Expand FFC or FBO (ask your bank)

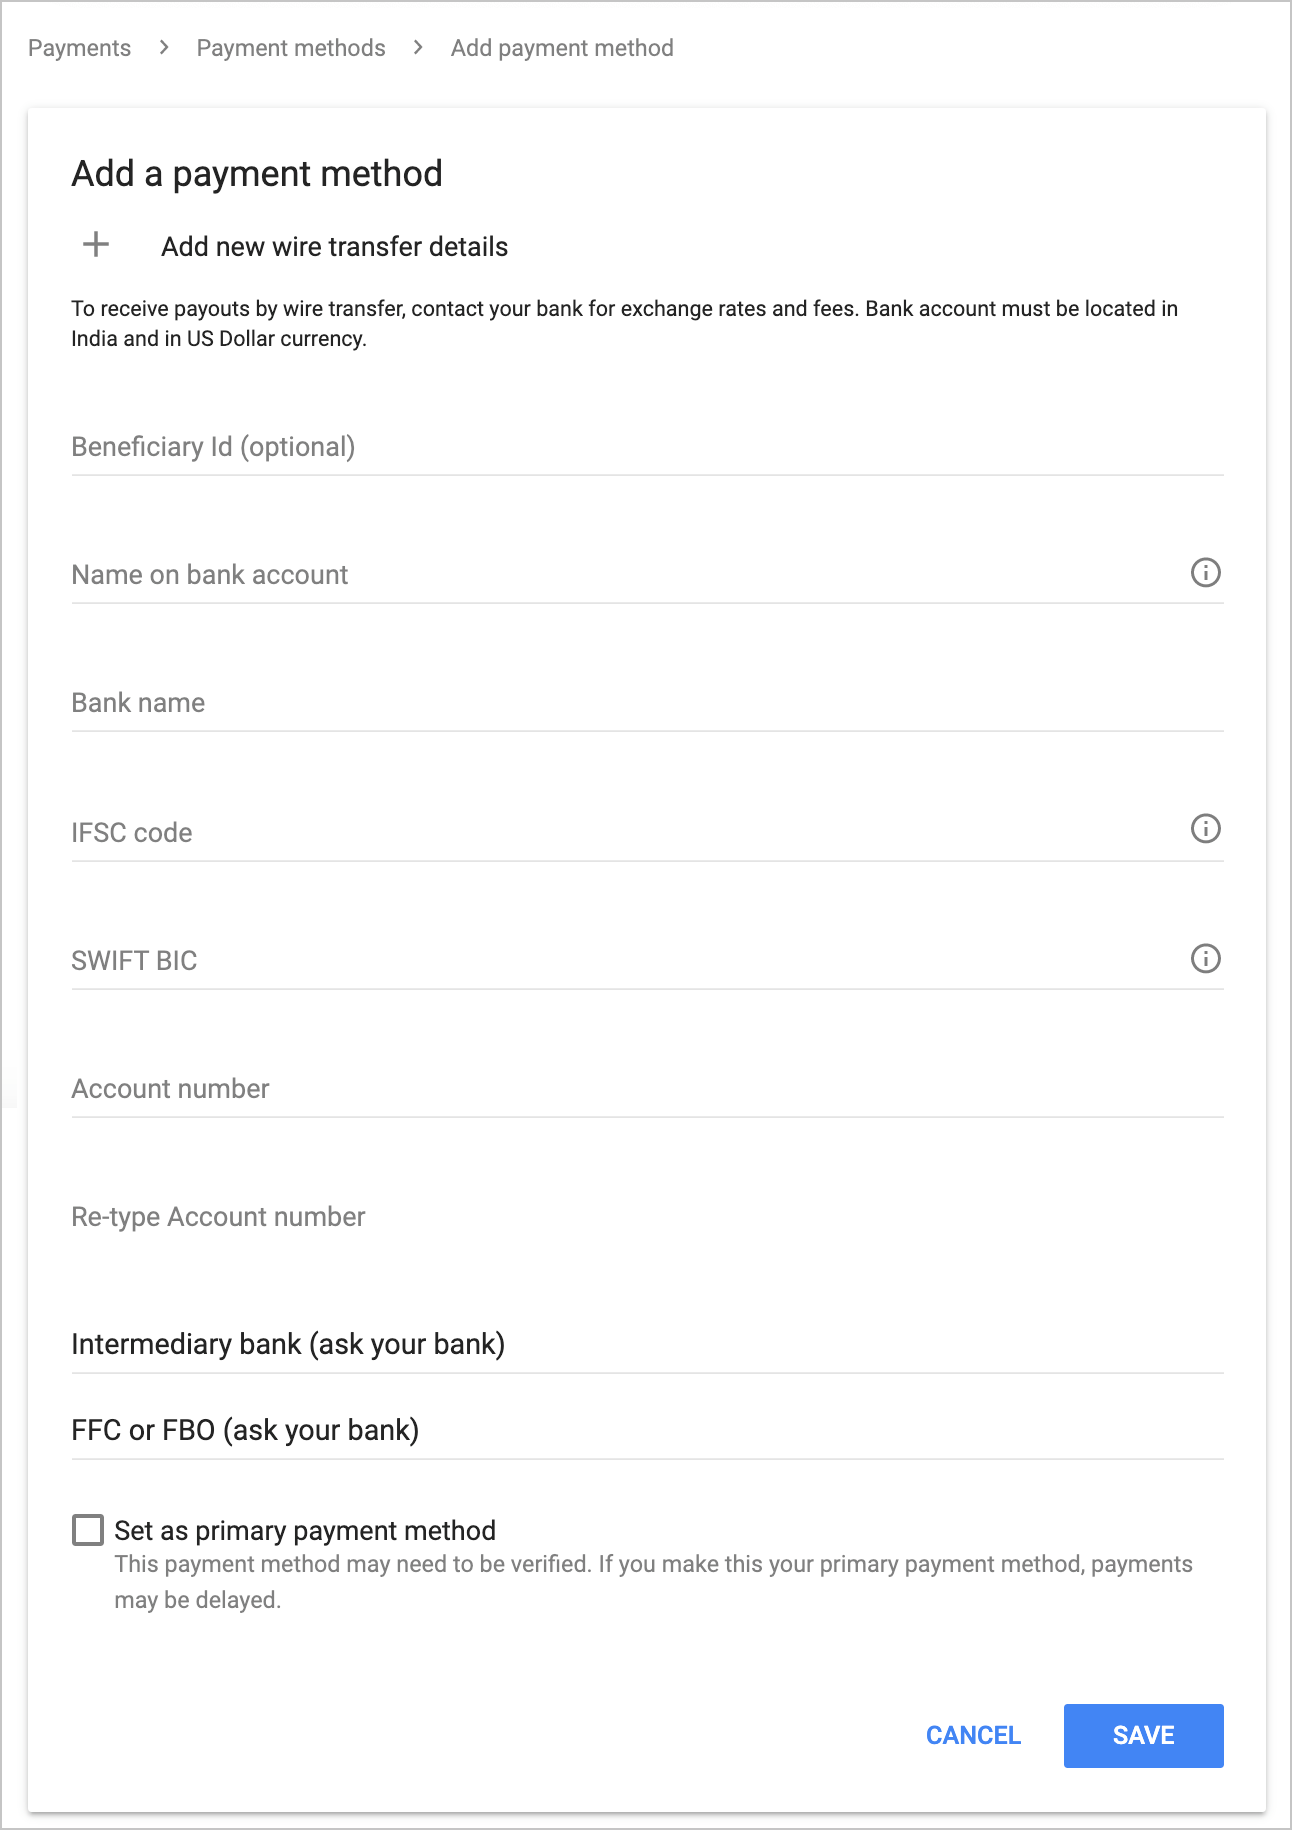click(x=245, y=1430)
